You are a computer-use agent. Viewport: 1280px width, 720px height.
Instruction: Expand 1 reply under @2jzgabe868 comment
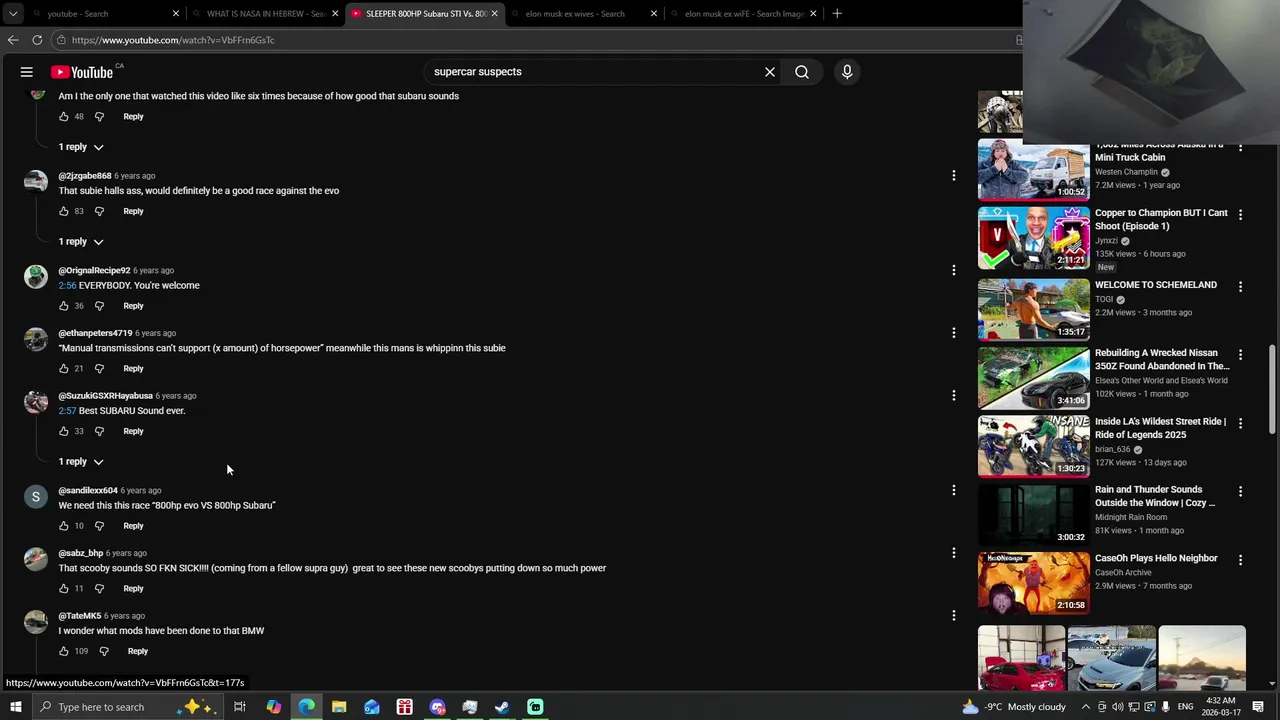click(x=80, y=241)
